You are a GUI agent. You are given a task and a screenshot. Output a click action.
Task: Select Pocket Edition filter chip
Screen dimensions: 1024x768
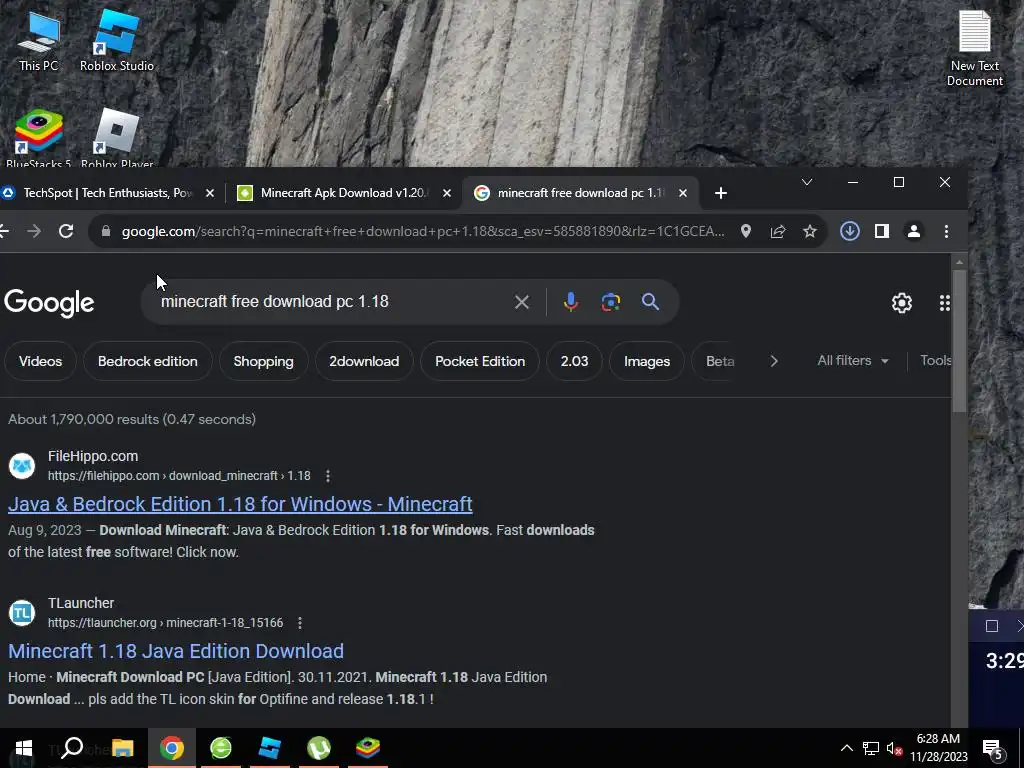480,361
